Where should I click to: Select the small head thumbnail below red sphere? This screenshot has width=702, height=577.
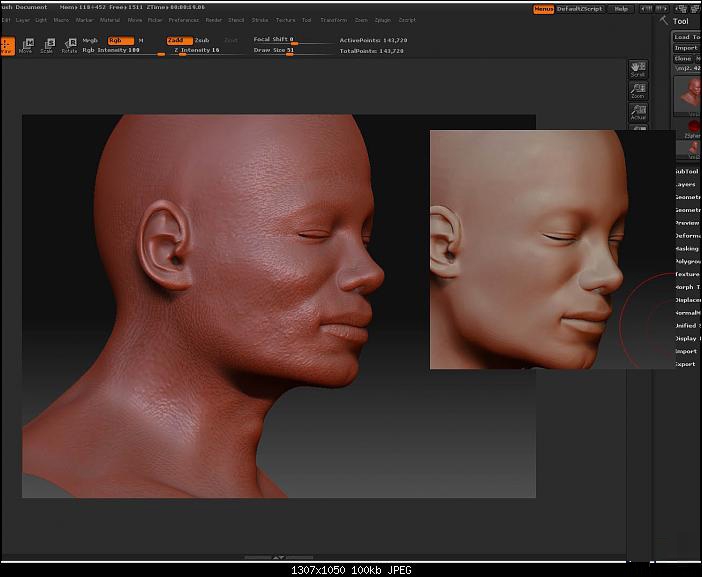point(689,149)
